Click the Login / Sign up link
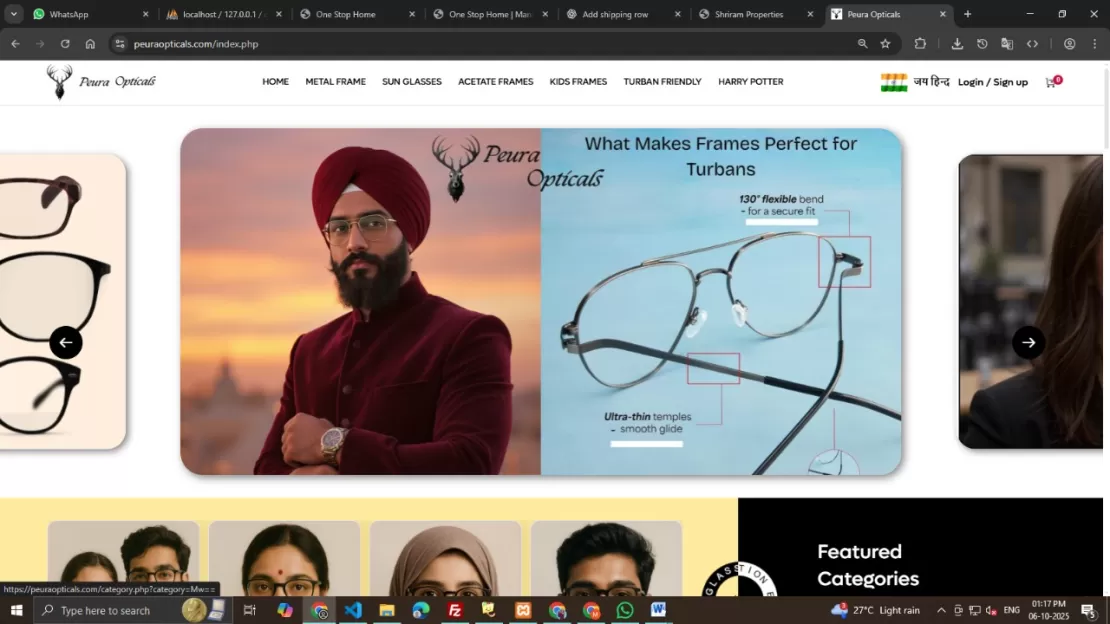This screenshot has width=1110, height=624. 992,82
